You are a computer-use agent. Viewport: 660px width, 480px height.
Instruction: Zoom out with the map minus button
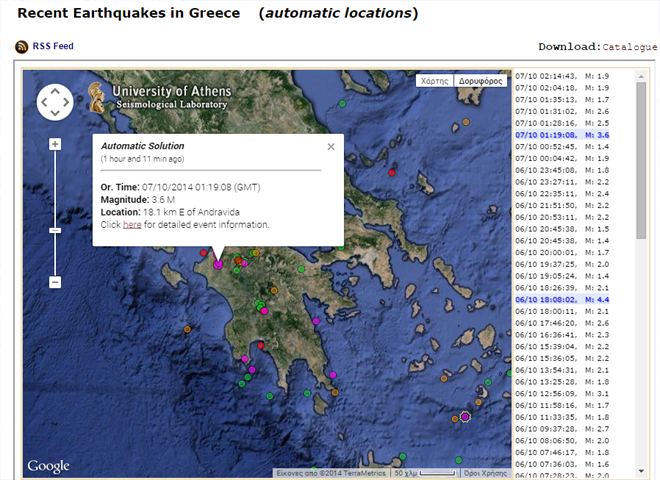pos(55,282)
